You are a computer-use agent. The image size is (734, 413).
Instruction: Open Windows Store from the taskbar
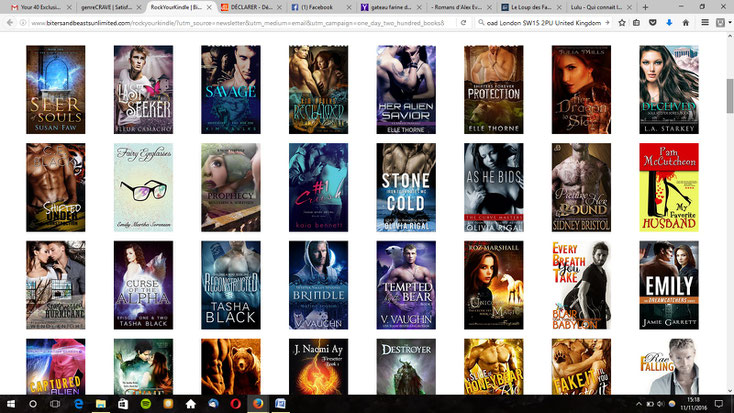(123, 404)
